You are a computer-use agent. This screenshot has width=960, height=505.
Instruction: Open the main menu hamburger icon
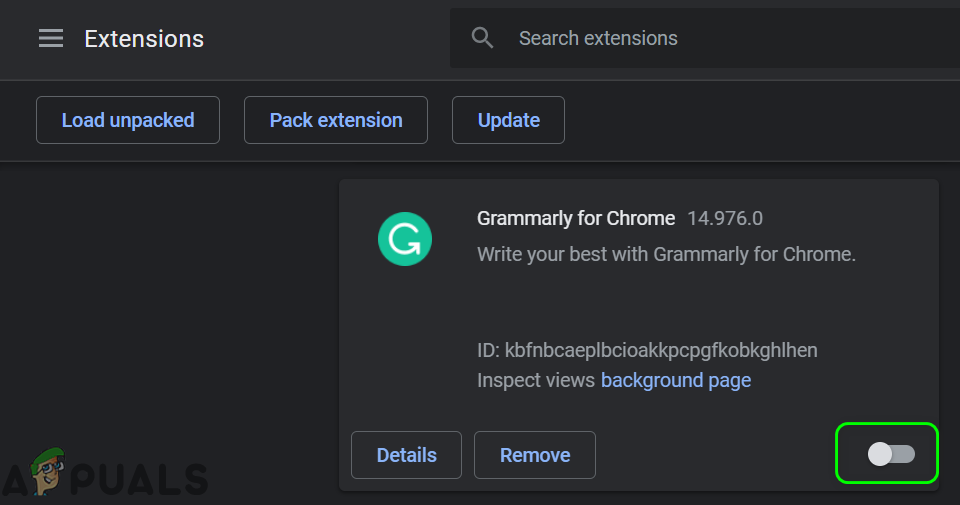click(x=51, y=39)
